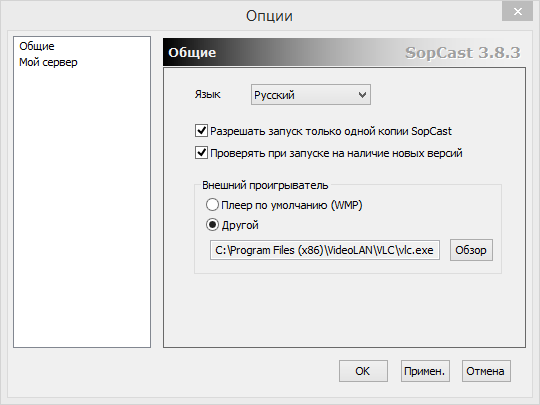
Task: Click the "Язык" field label
Action: [207, 94]
